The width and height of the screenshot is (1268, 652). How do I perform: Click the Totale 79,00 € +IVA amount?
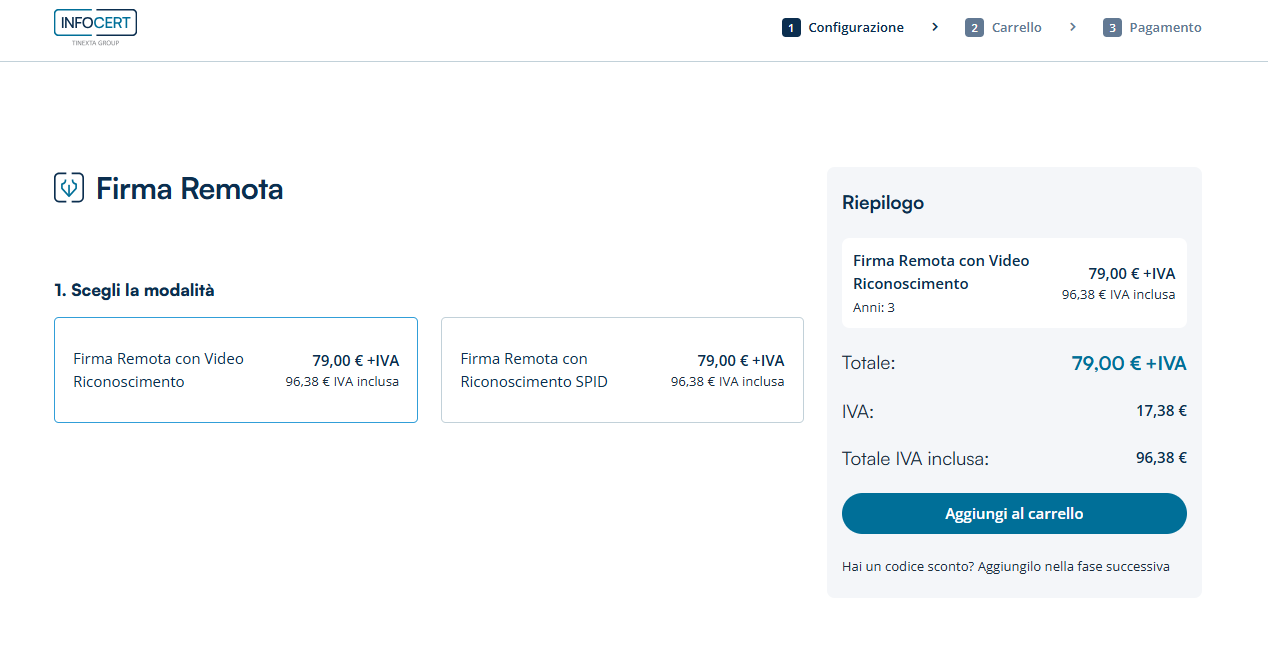click(1128, 363)
